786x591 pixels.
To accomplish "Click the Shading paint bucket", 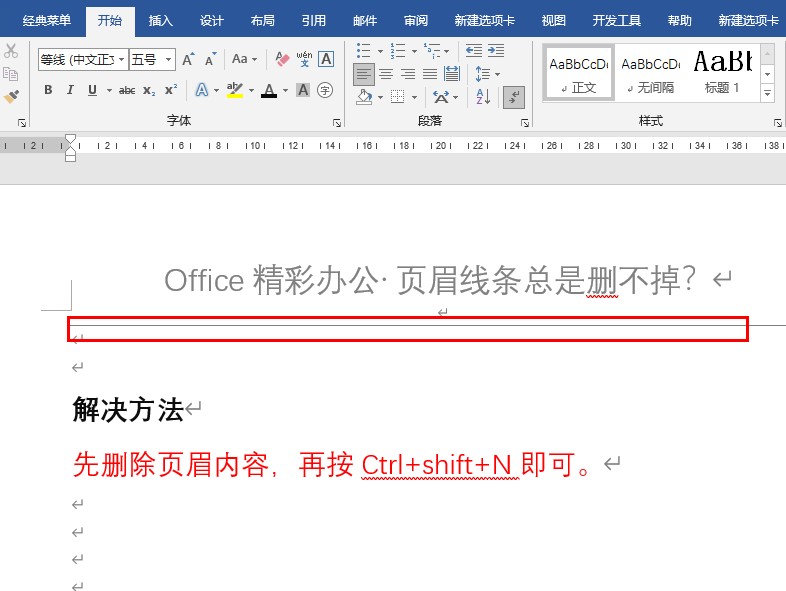I will click(x=364, y=96).
